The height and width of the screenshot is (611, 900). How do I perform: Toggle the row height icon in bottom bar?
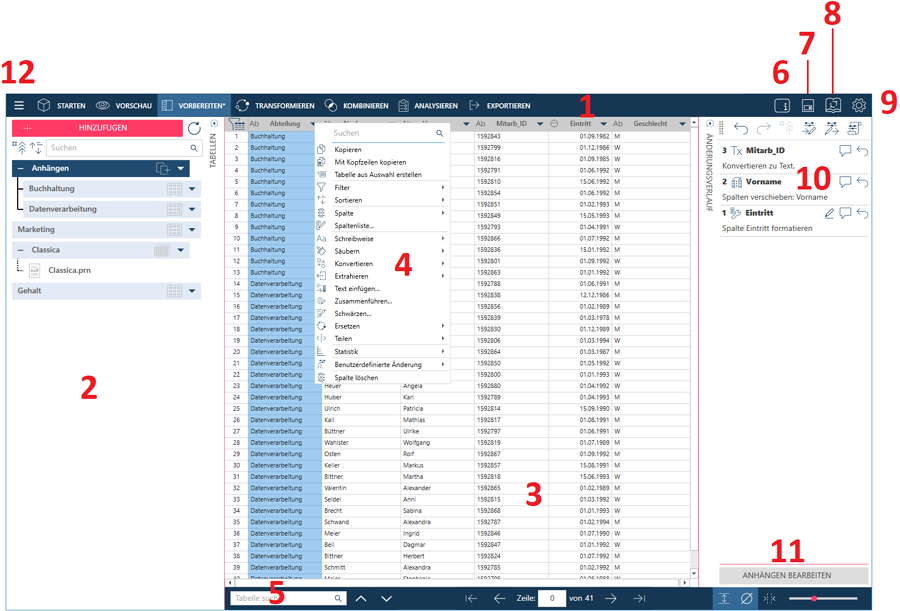pyautogui.click(x=724, y=598)
